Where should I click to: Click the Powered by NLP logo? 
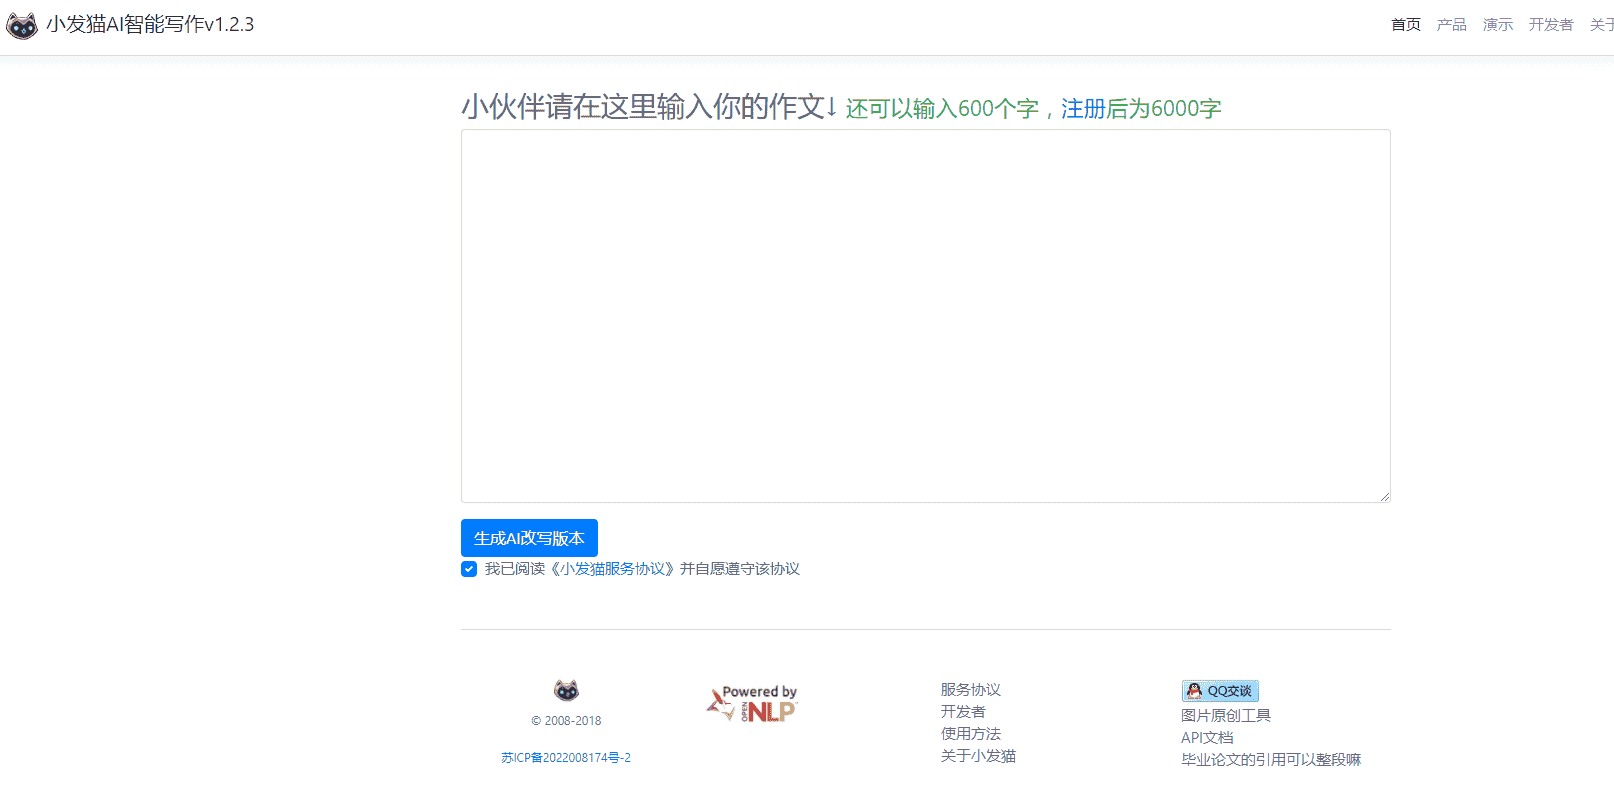coord(752,703)
